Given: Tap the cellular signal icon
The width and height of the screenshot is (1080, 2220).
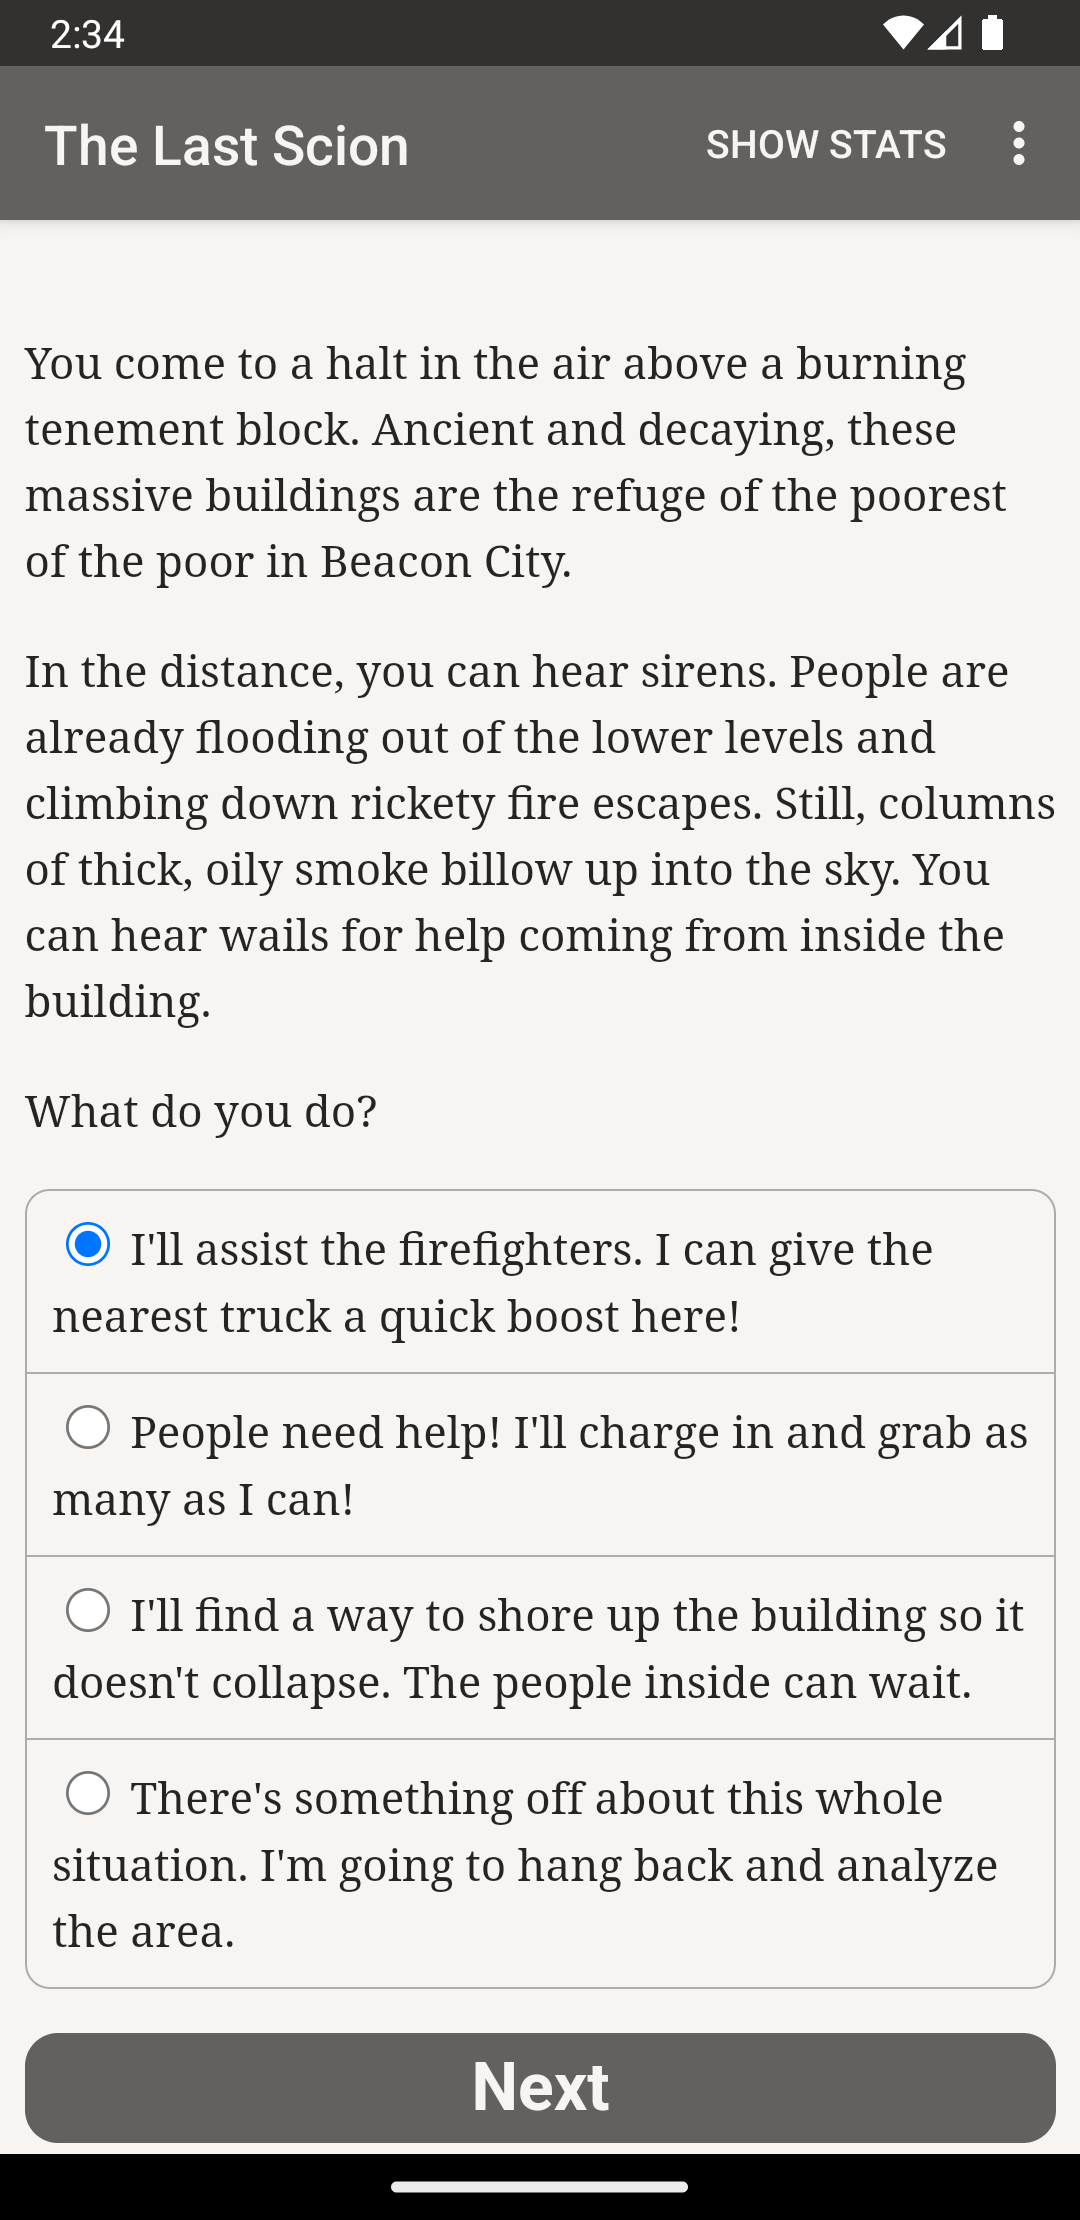Looking at the screenshot, I should click(945, 33).
